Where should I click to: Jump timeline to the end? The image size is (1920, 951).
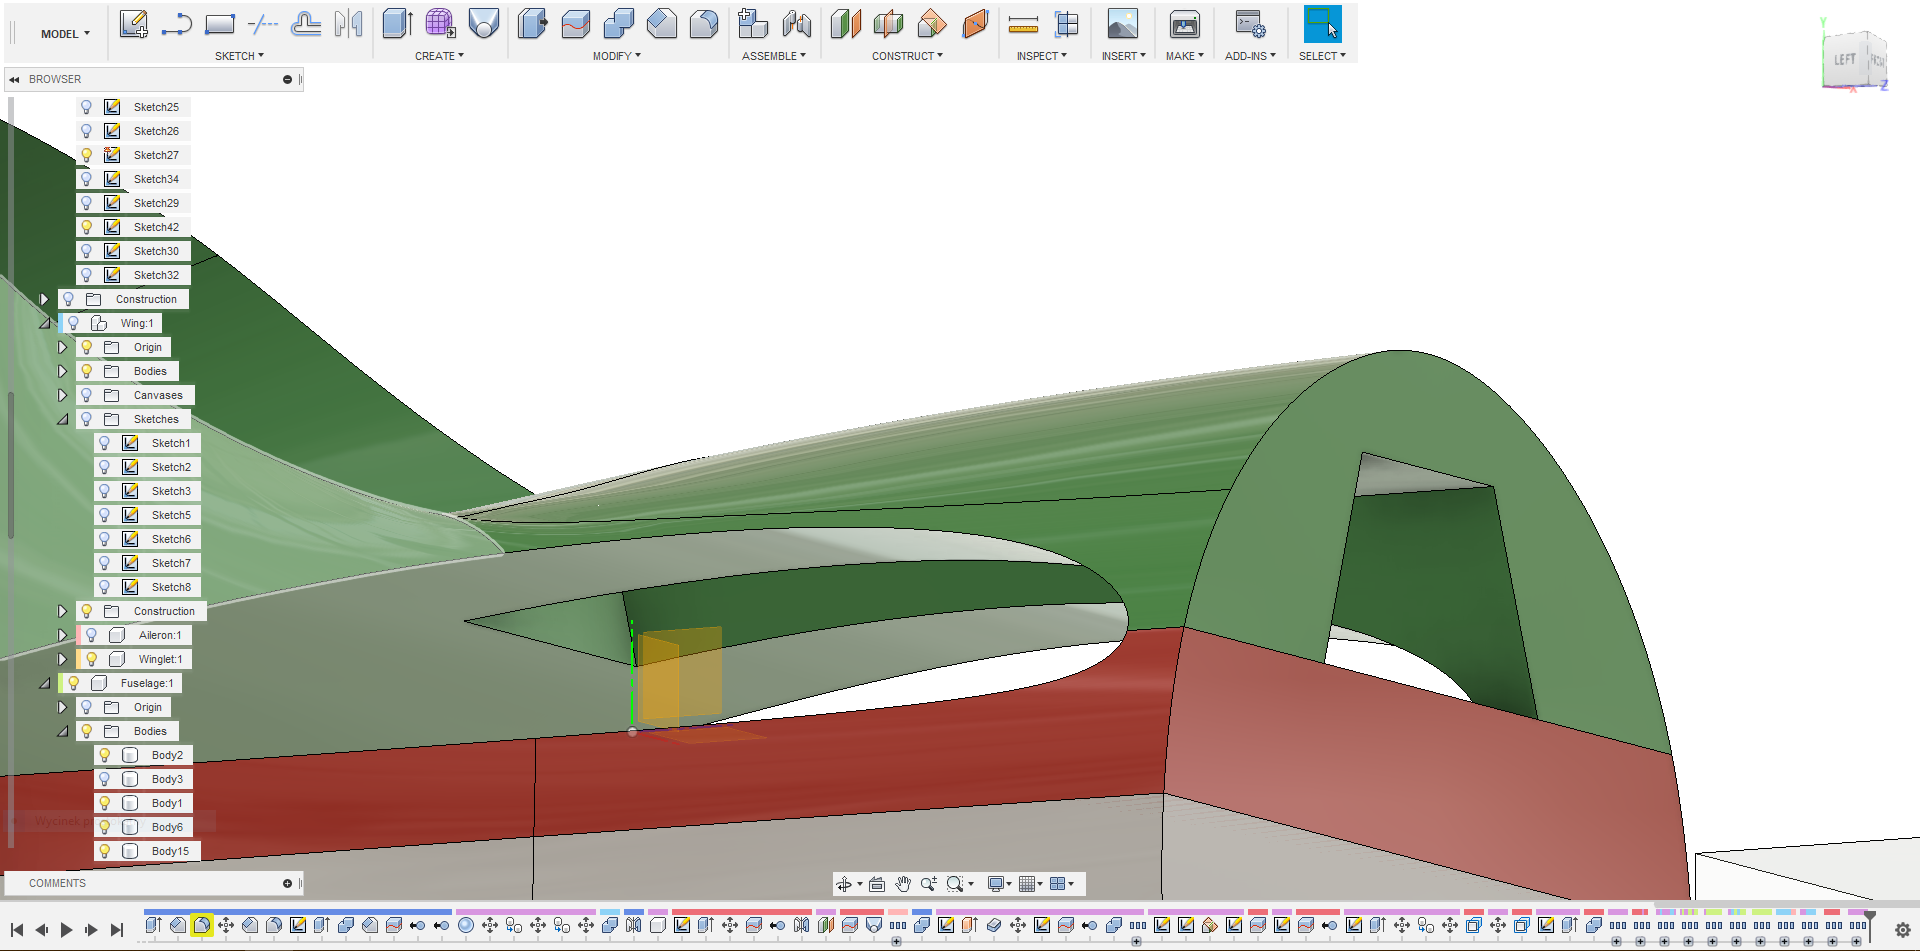pos(116,930)
